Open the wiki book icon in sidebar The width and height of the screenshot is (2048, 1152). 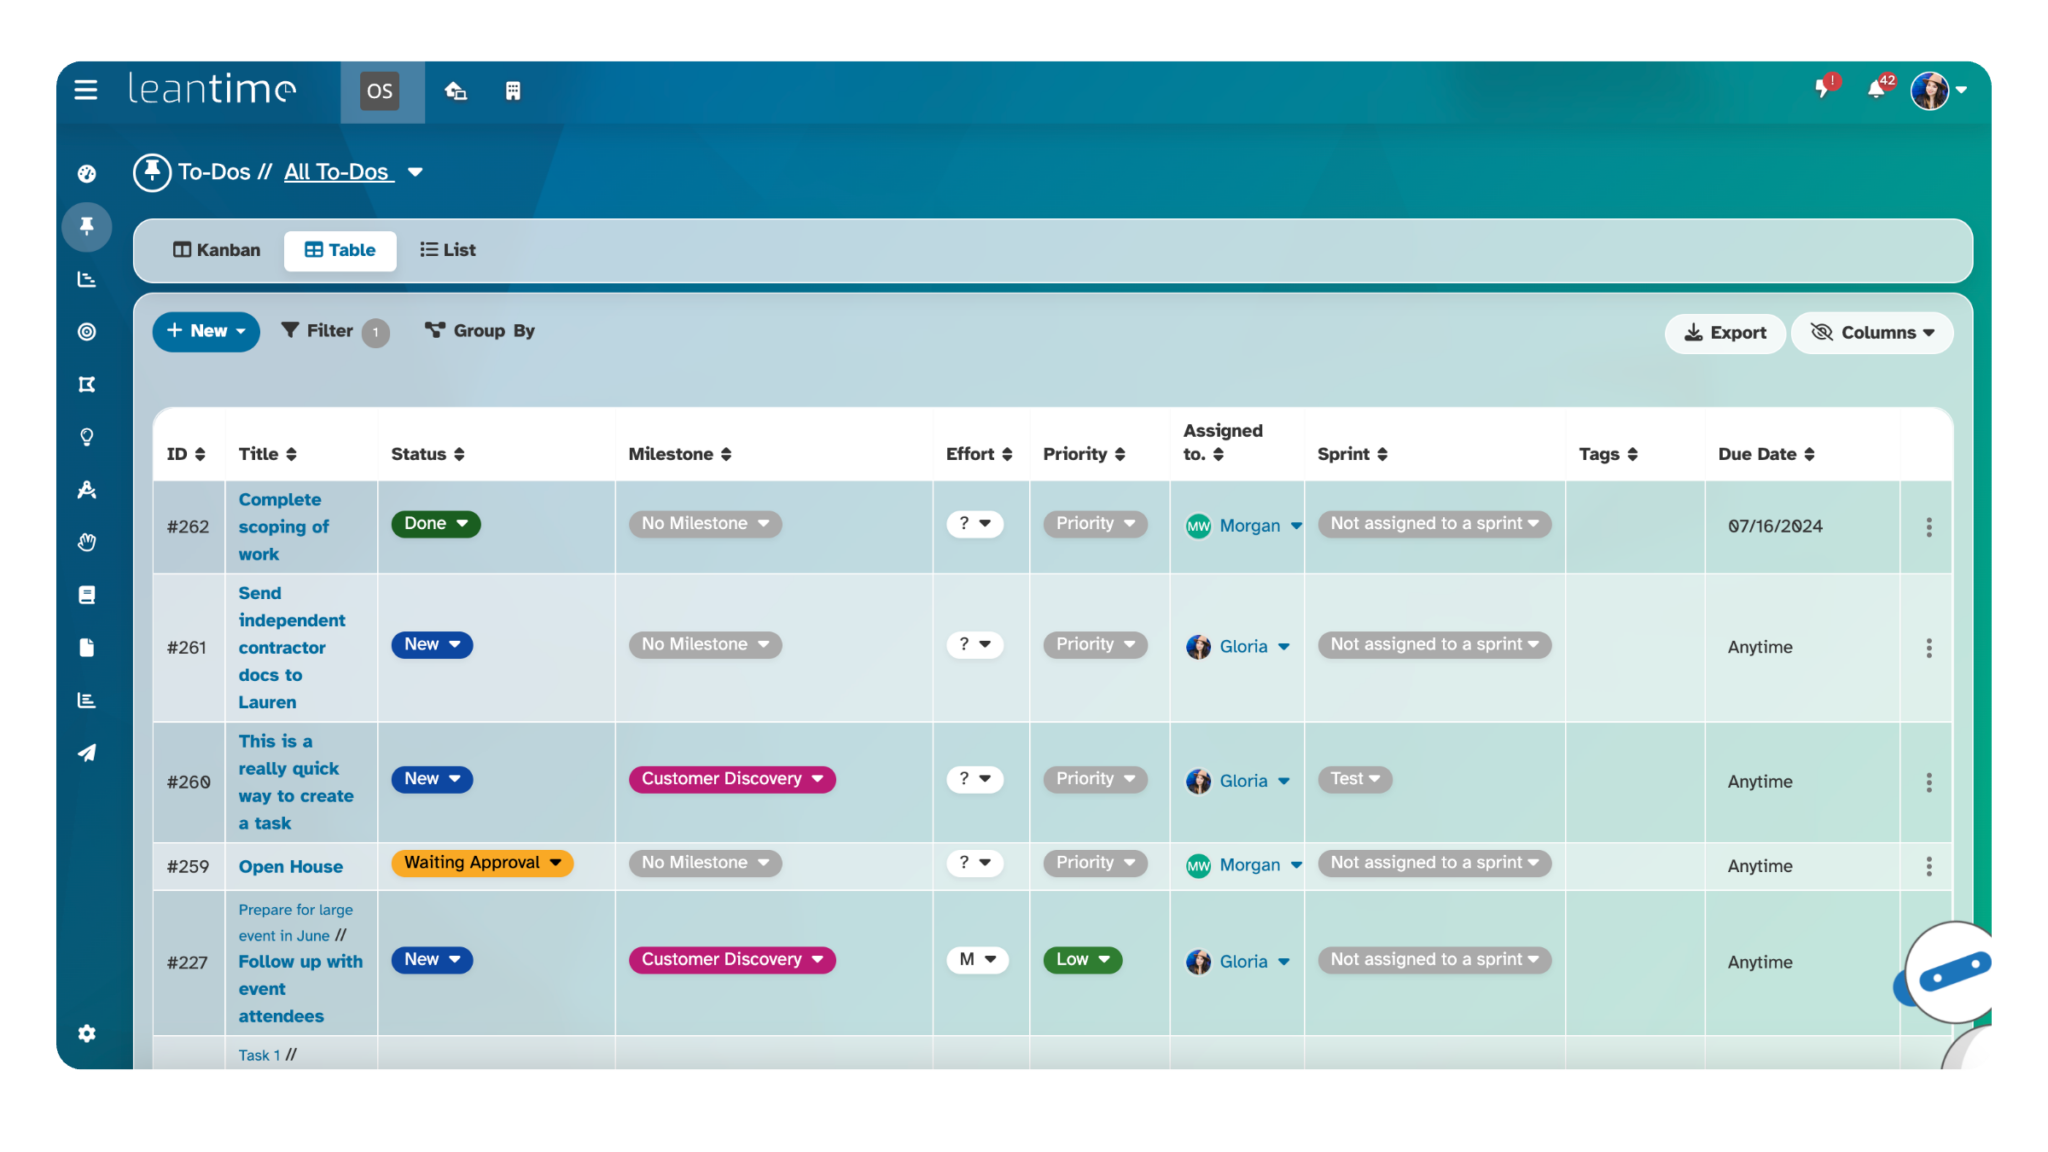86,595
